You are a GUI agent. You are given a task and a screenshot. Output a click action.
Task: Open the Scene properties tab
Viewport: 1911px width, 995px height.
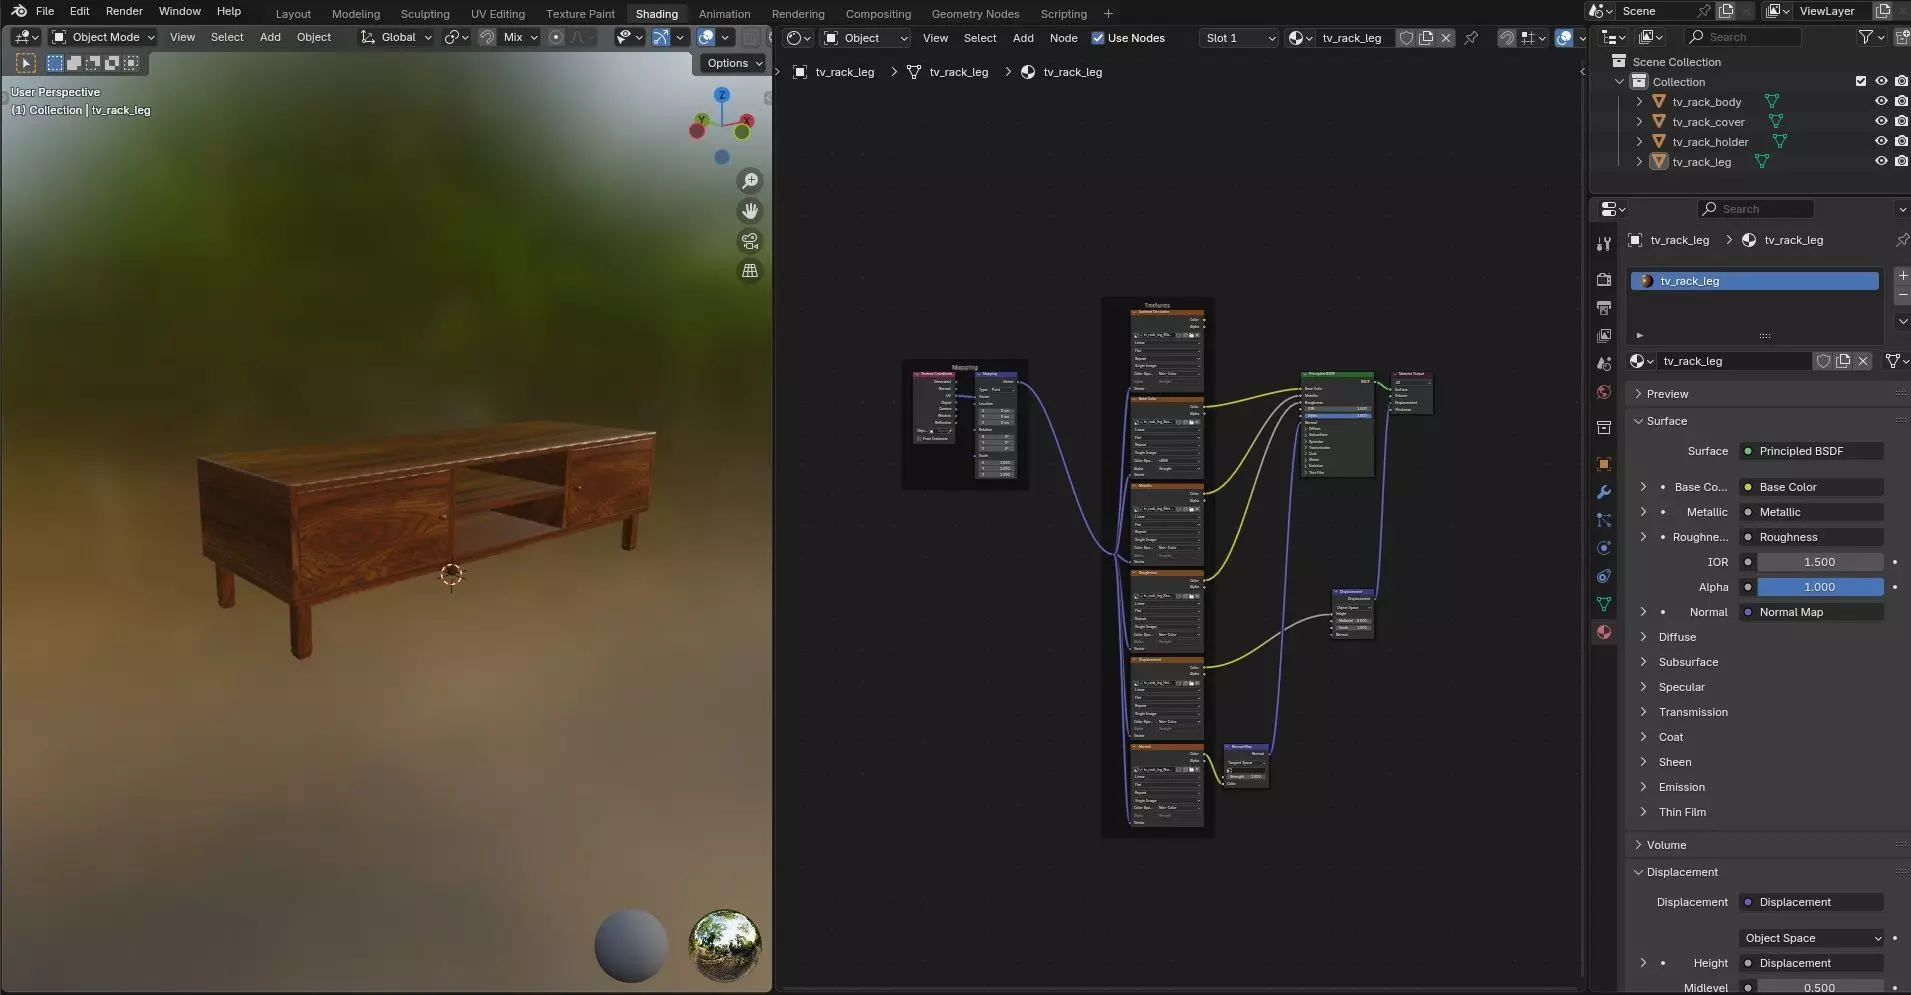1604,364
